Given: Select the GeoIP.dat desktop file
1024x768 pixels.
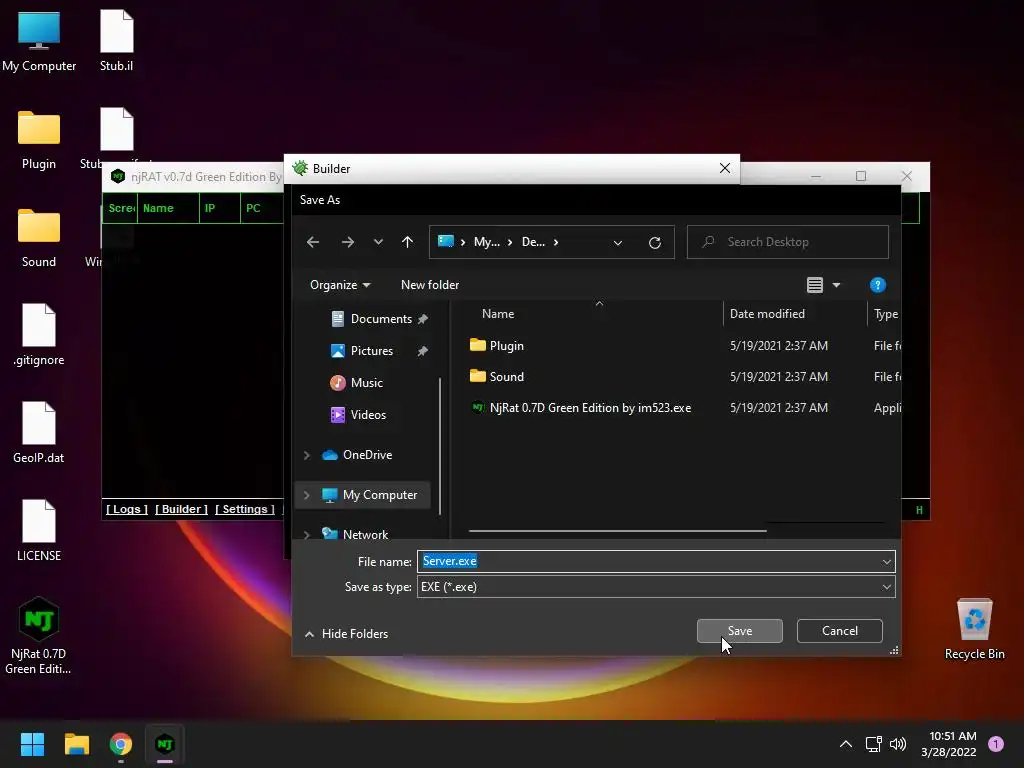Looking at the screenshot, I should [x=39, y=433].
